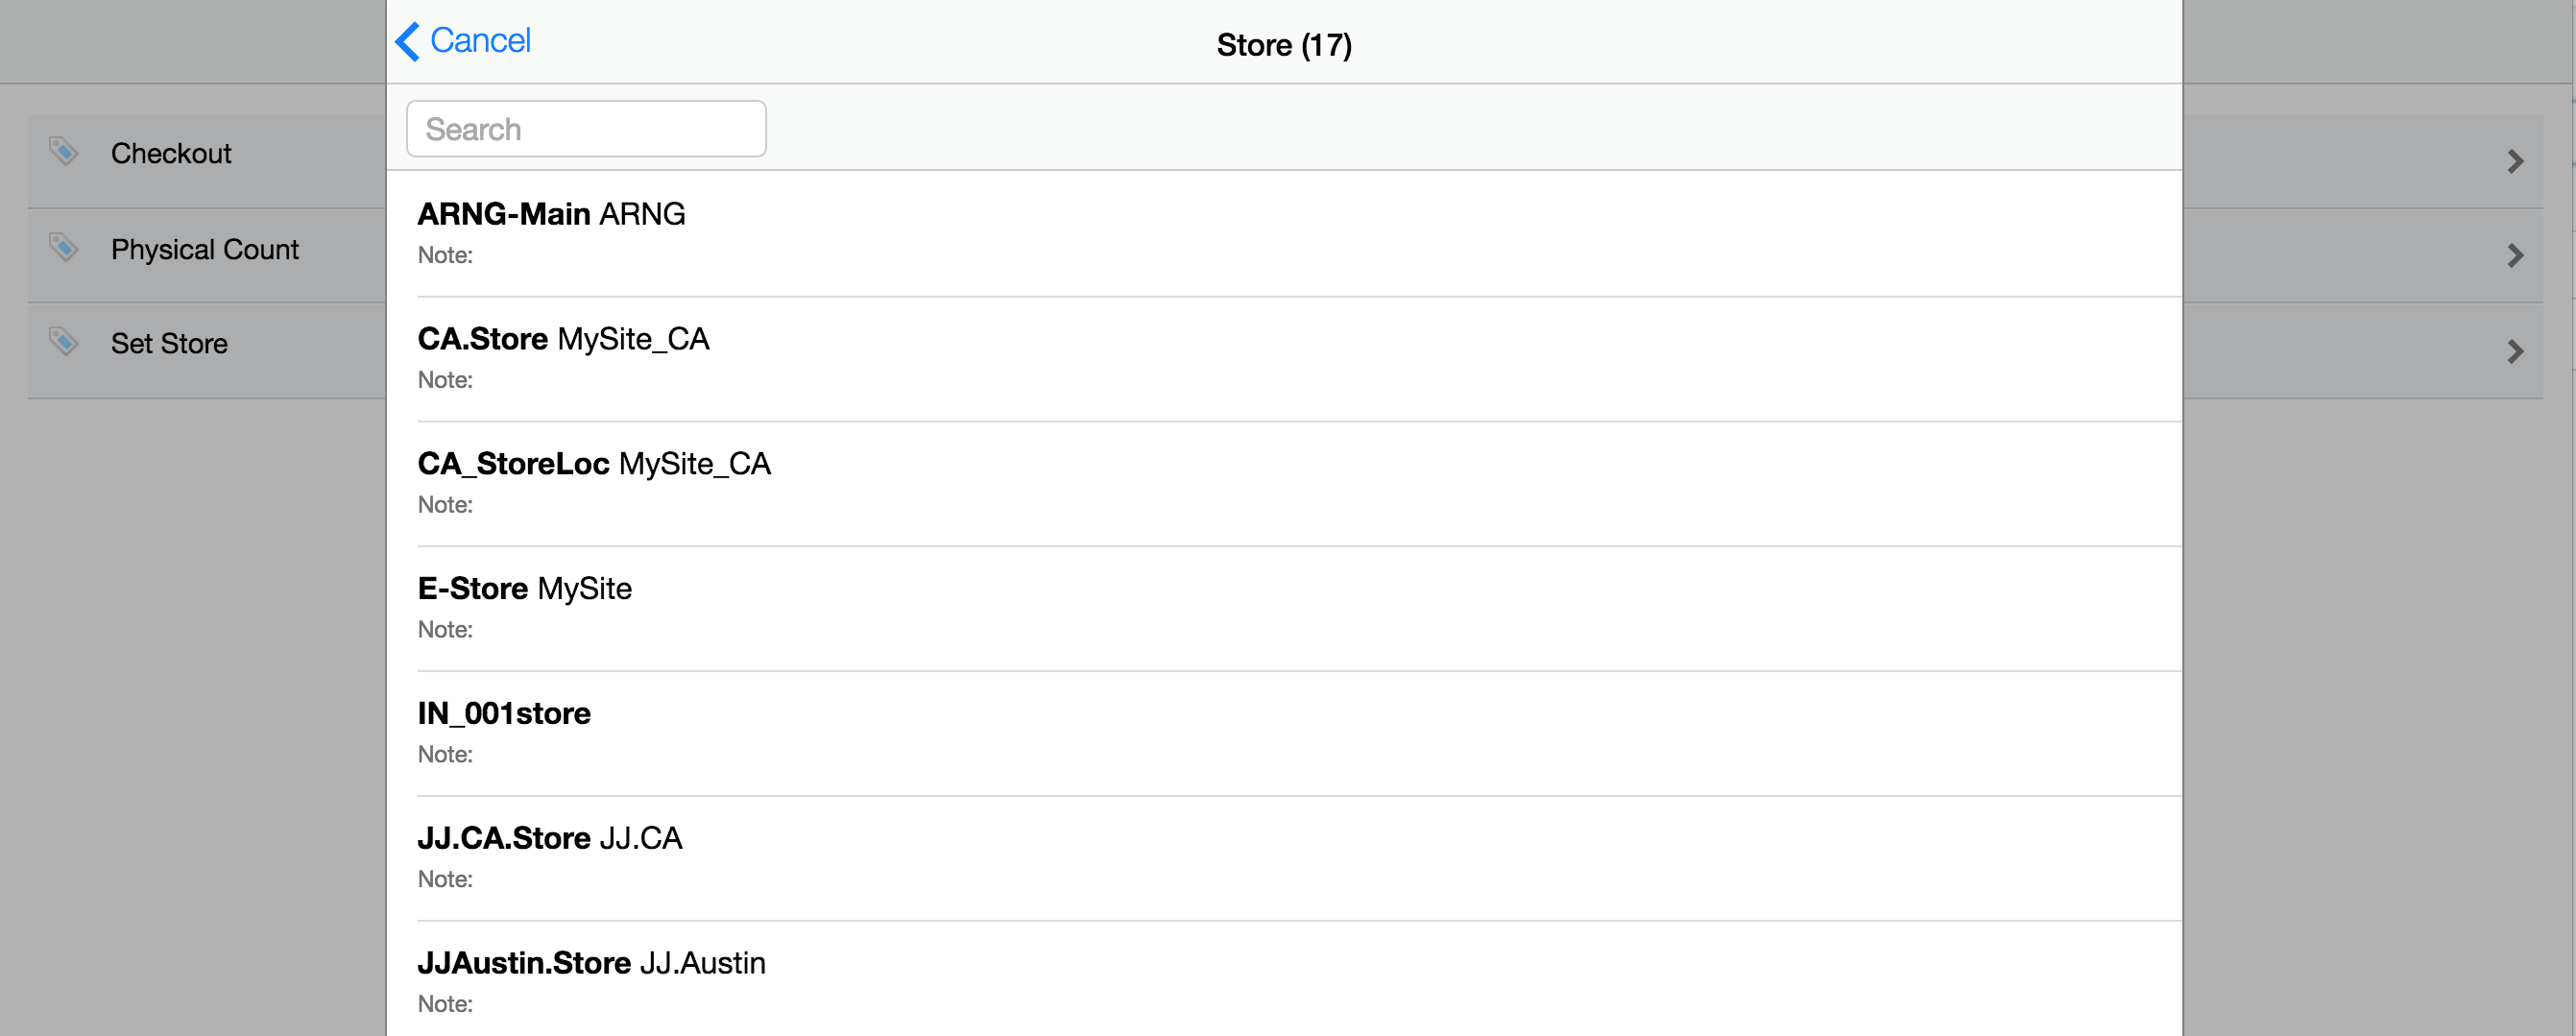This screenshot has width=2576, height=1036.
Task: Click the tag icon beside Physical Count
Action: tap(63, 247)
